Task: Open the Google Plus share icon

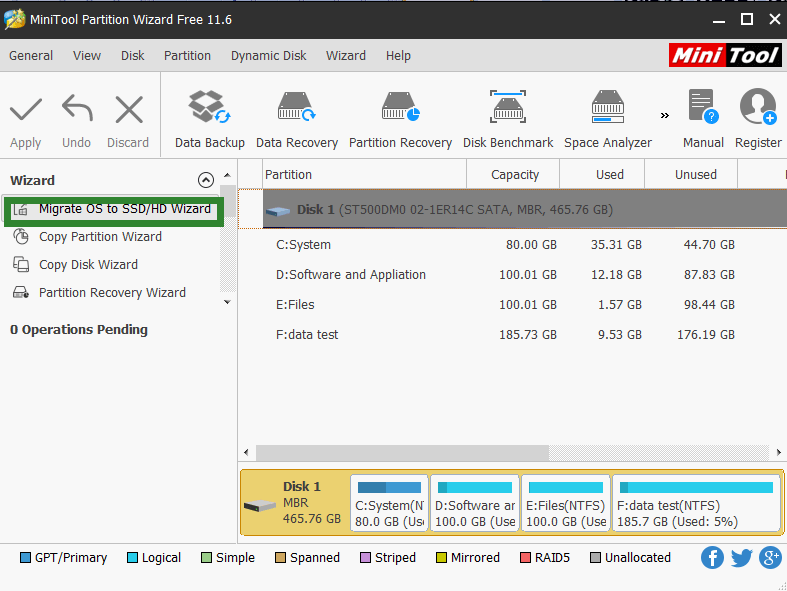Action: [770, 557]
